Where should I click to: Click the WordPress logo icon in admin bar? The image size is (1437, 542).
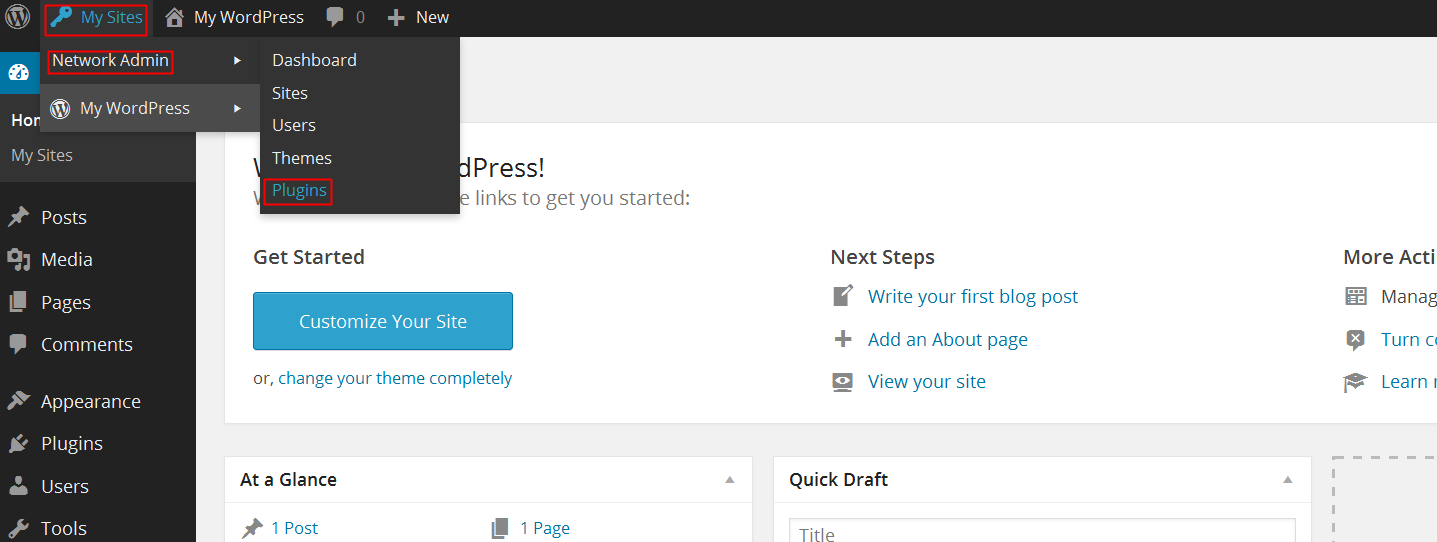[18, 17]
